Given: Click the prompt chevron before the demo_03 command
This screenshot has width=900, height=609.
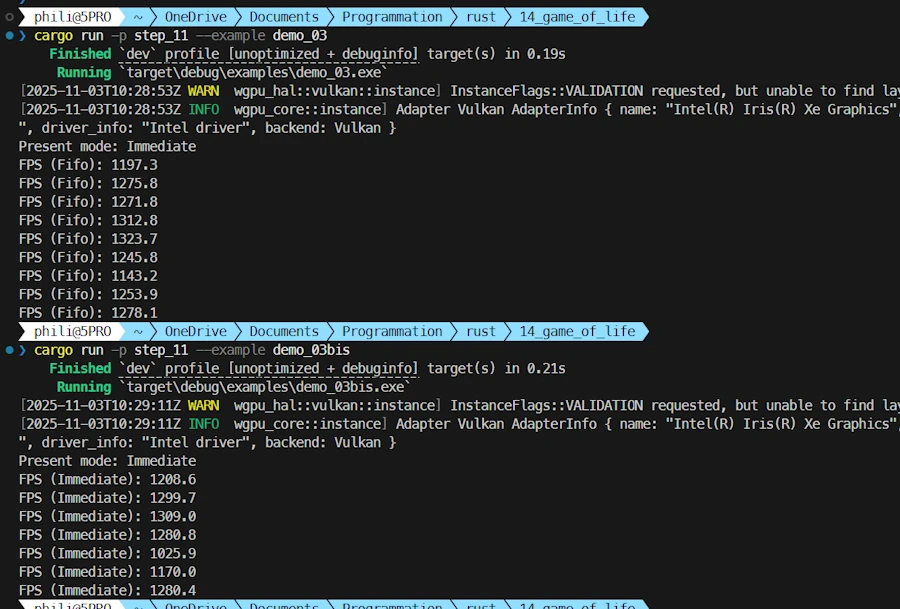Looking at the screenshot, I should coord(23,36).
